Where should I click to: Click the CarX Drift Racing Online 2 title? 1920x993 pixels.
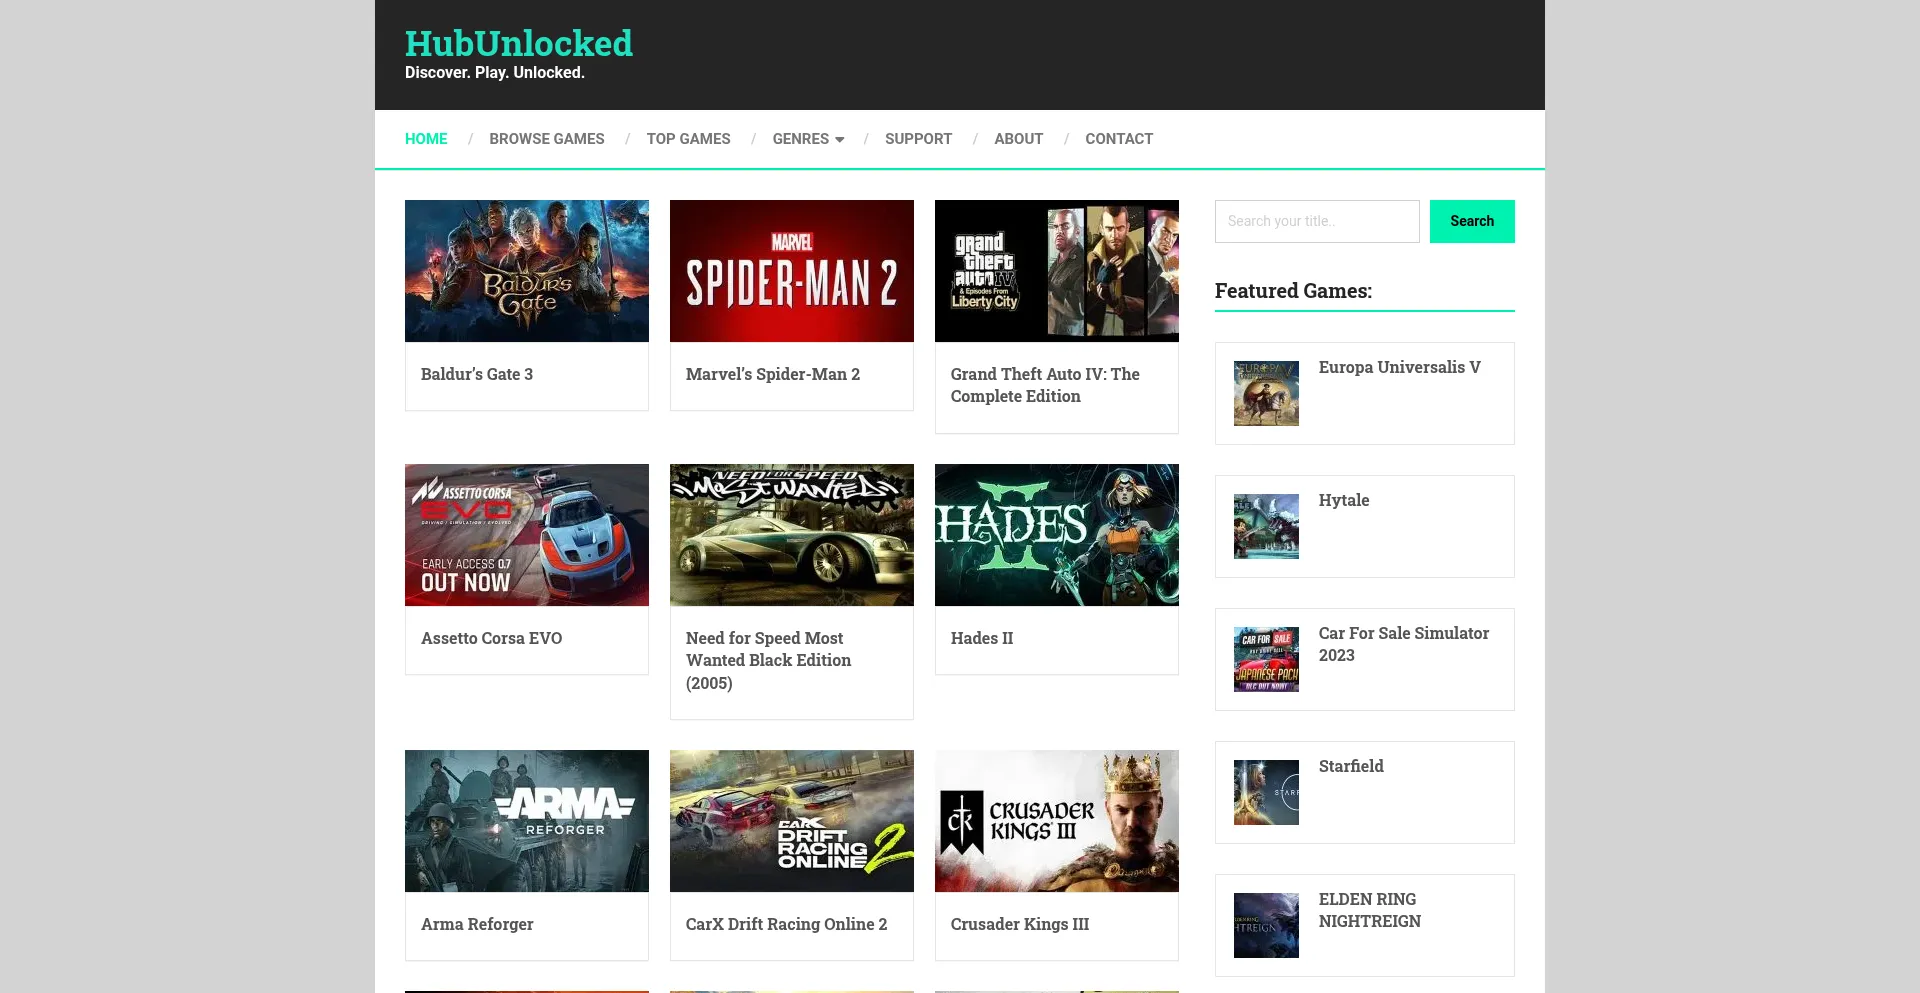pyautogui.click(x=786, y=924)
